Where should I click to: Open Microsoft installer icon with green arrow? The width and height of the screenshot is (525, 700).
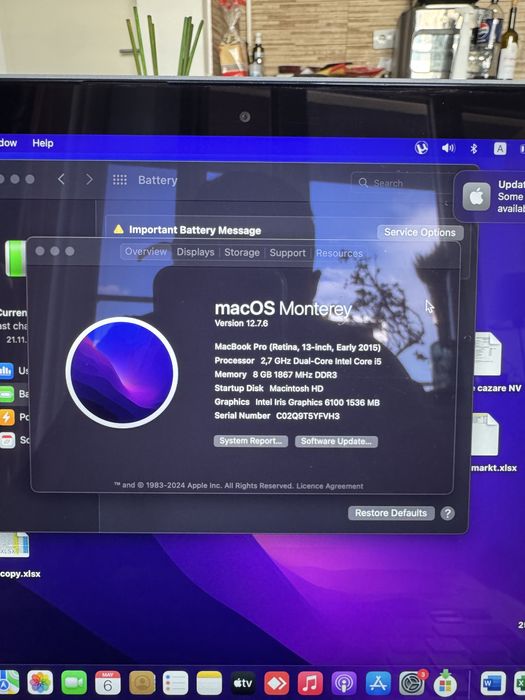point(446,683)
